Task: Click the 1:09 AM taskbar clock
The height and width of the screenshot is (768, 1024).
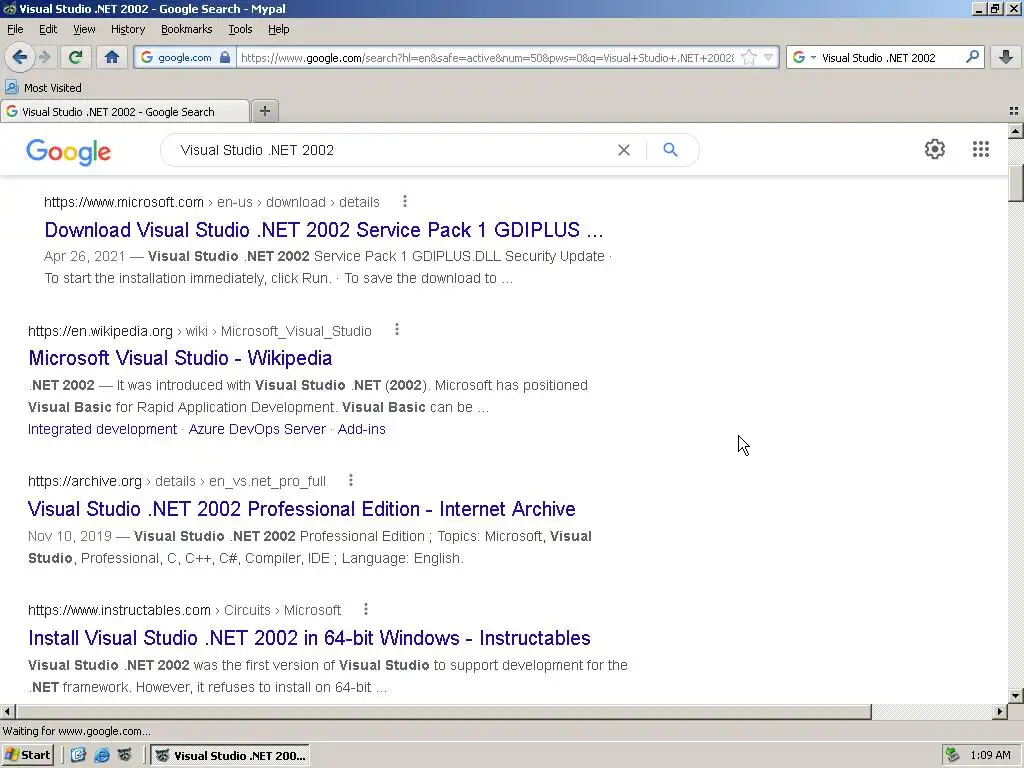Action: (x=991, y=755)
